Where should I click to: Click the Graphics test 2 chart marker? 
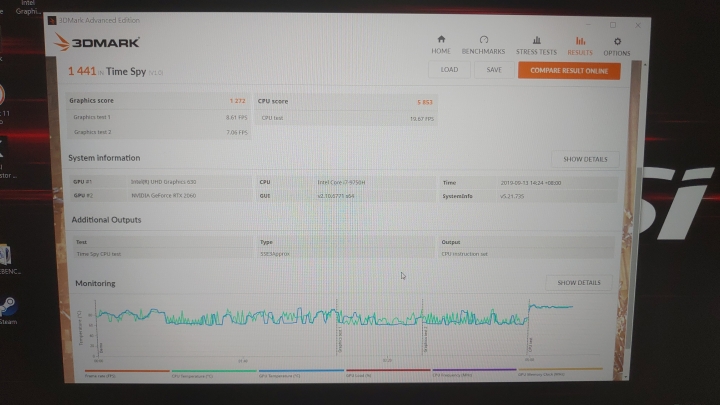[426, 341]
